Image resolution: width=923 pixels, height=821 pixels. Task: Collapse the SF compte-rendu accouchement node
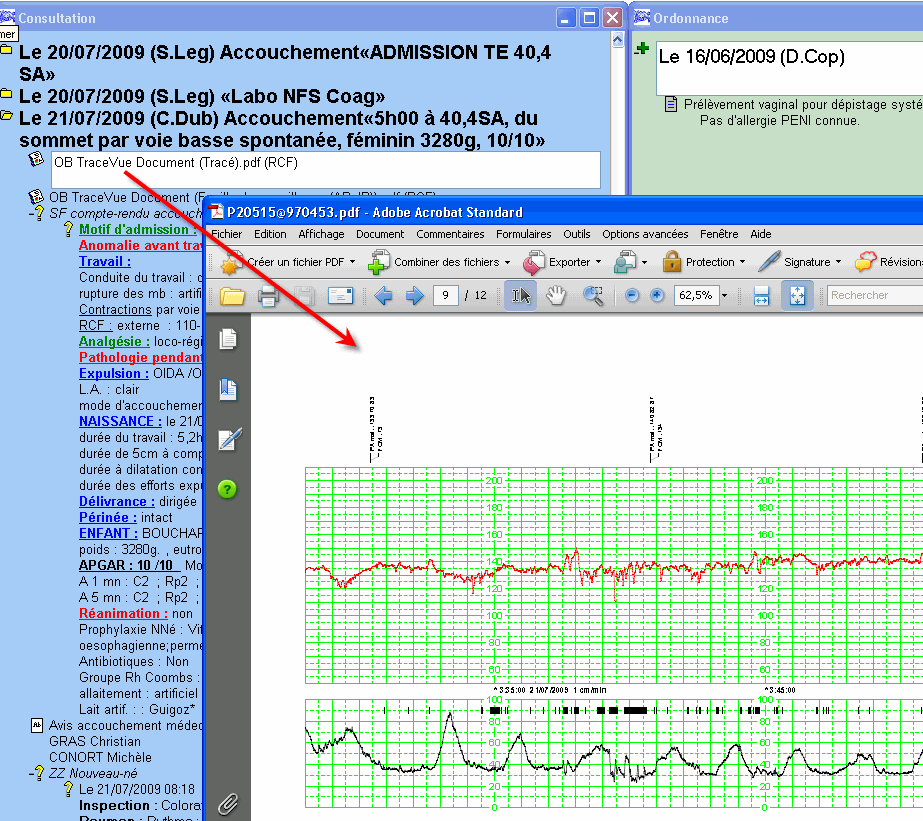(32, 214)
